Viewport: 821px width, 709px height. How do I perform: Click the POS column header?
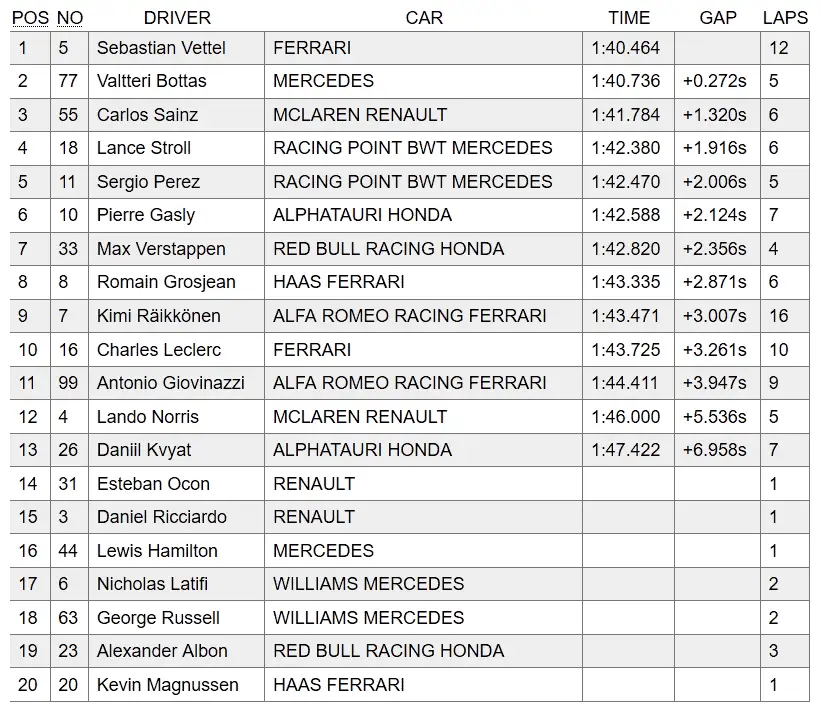(28, 18)
